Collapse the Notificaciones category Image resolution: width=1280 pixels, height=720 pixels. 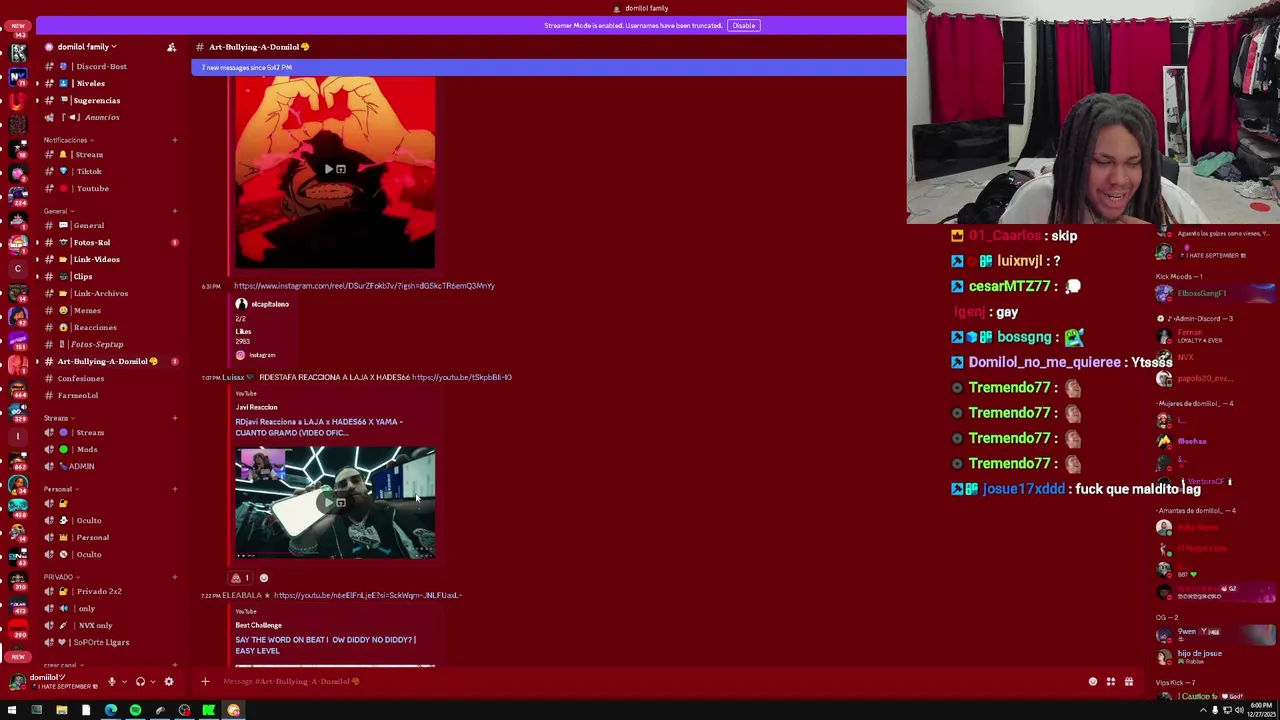click(66, 140)
